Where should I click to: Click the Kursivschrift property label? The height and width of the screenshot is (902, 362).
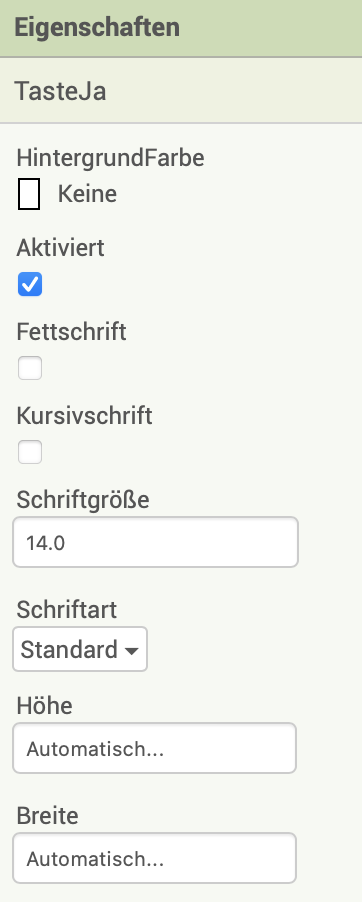tap(85, 416)
